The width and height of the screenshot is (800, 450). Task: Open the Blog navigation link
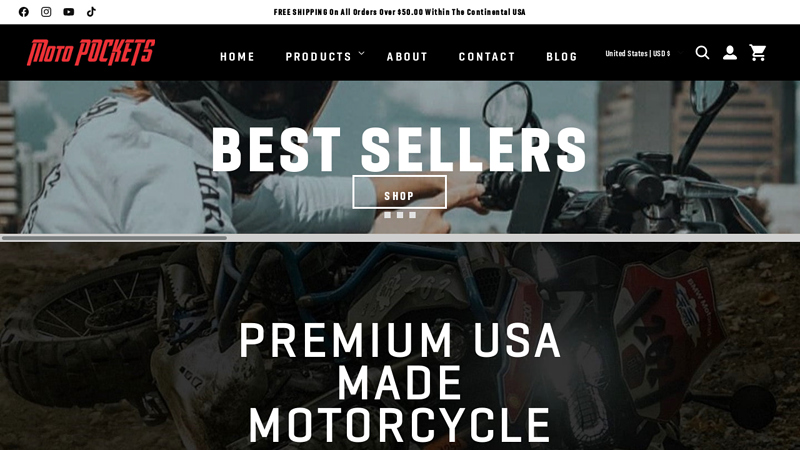click(562, 57)
